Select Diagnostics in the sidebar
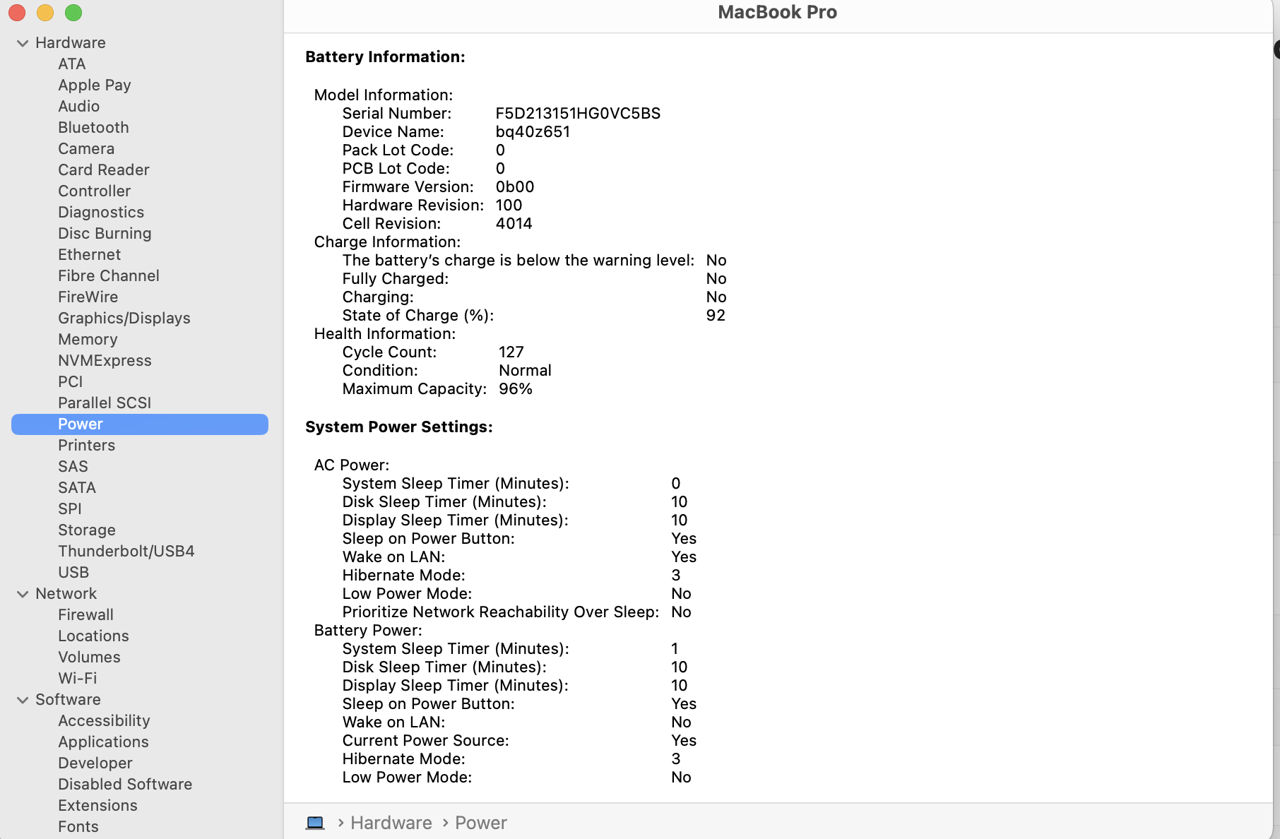 point(101,212)
